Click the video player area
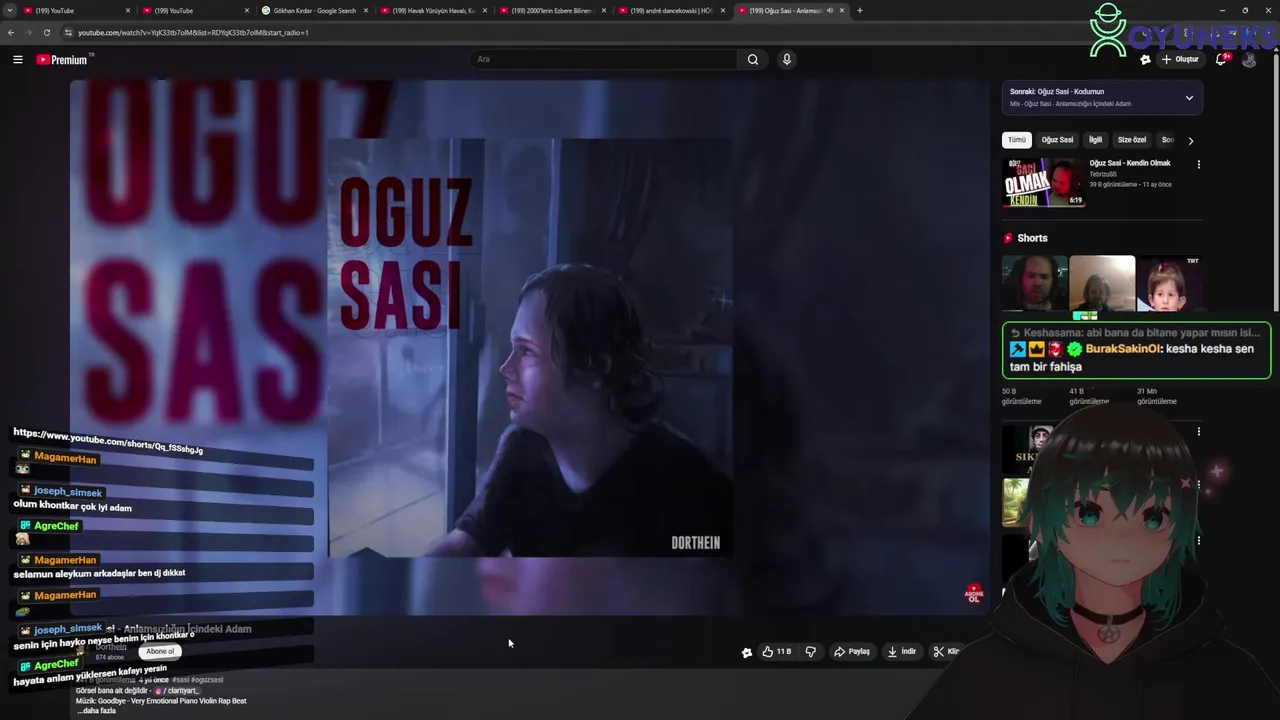The image size is (1280, 720). 530,348
